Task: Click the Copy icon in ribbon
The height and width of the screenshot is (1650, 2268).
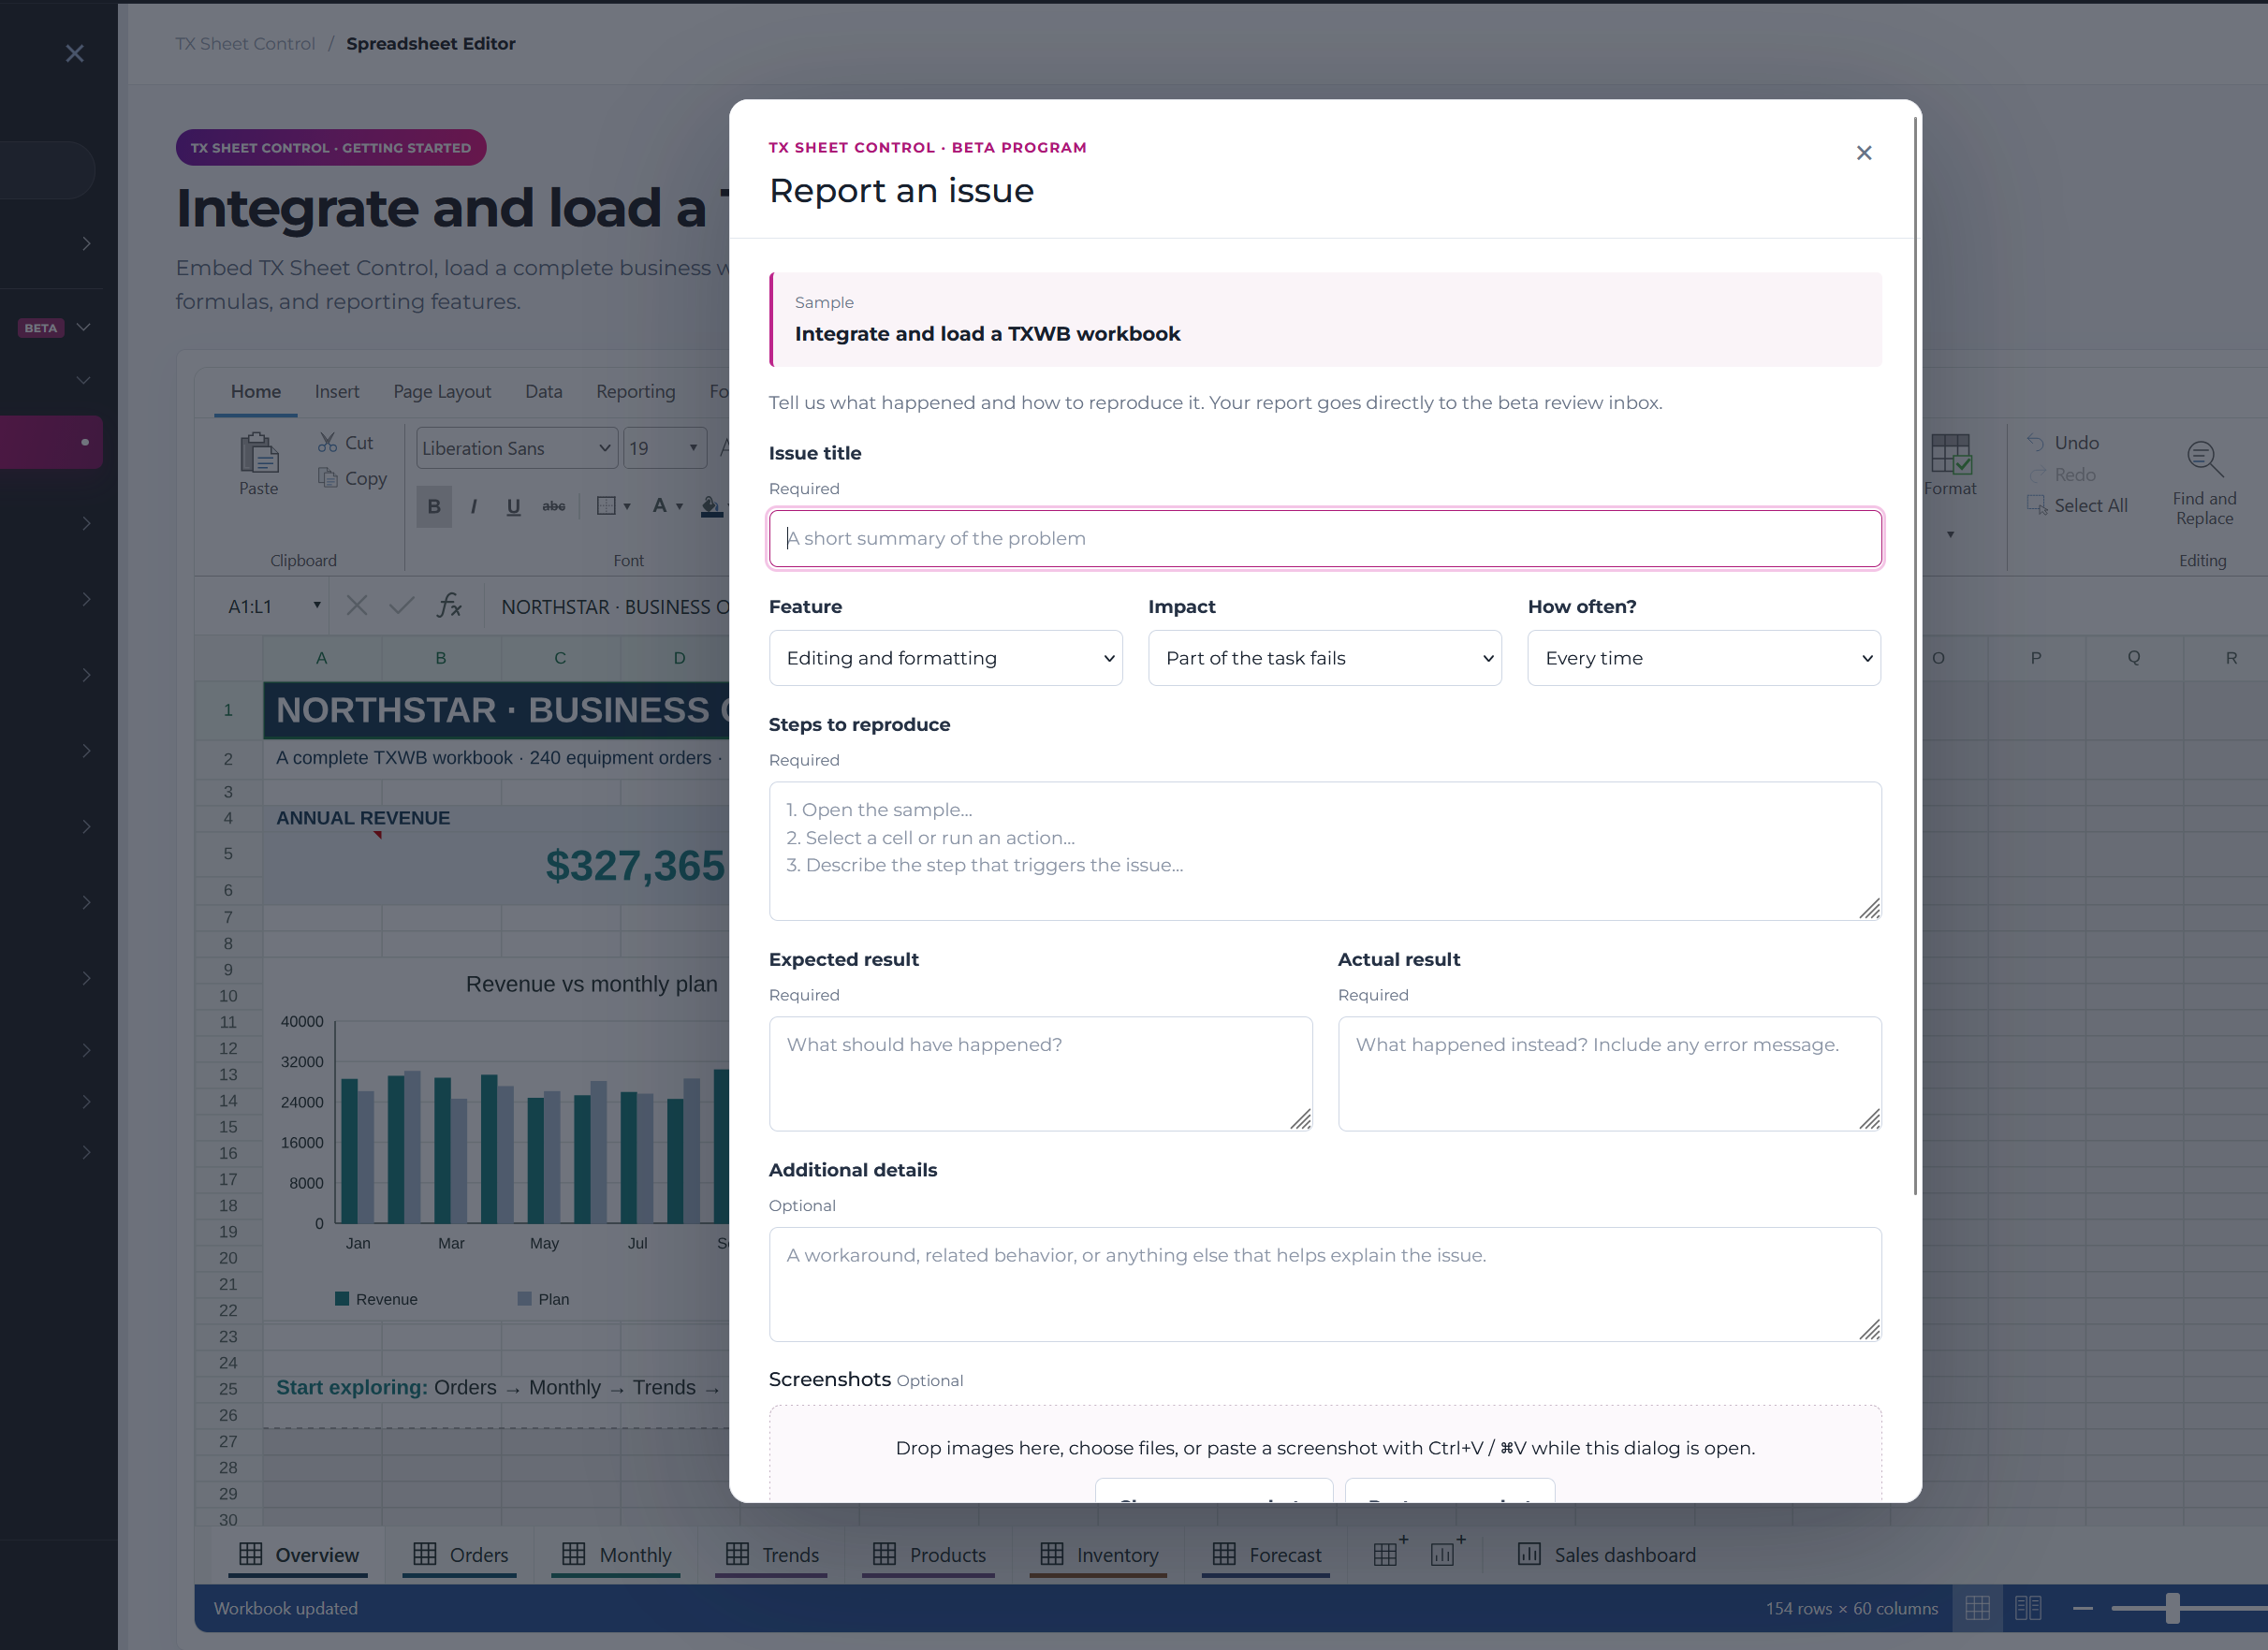Action: click(327, 478)
